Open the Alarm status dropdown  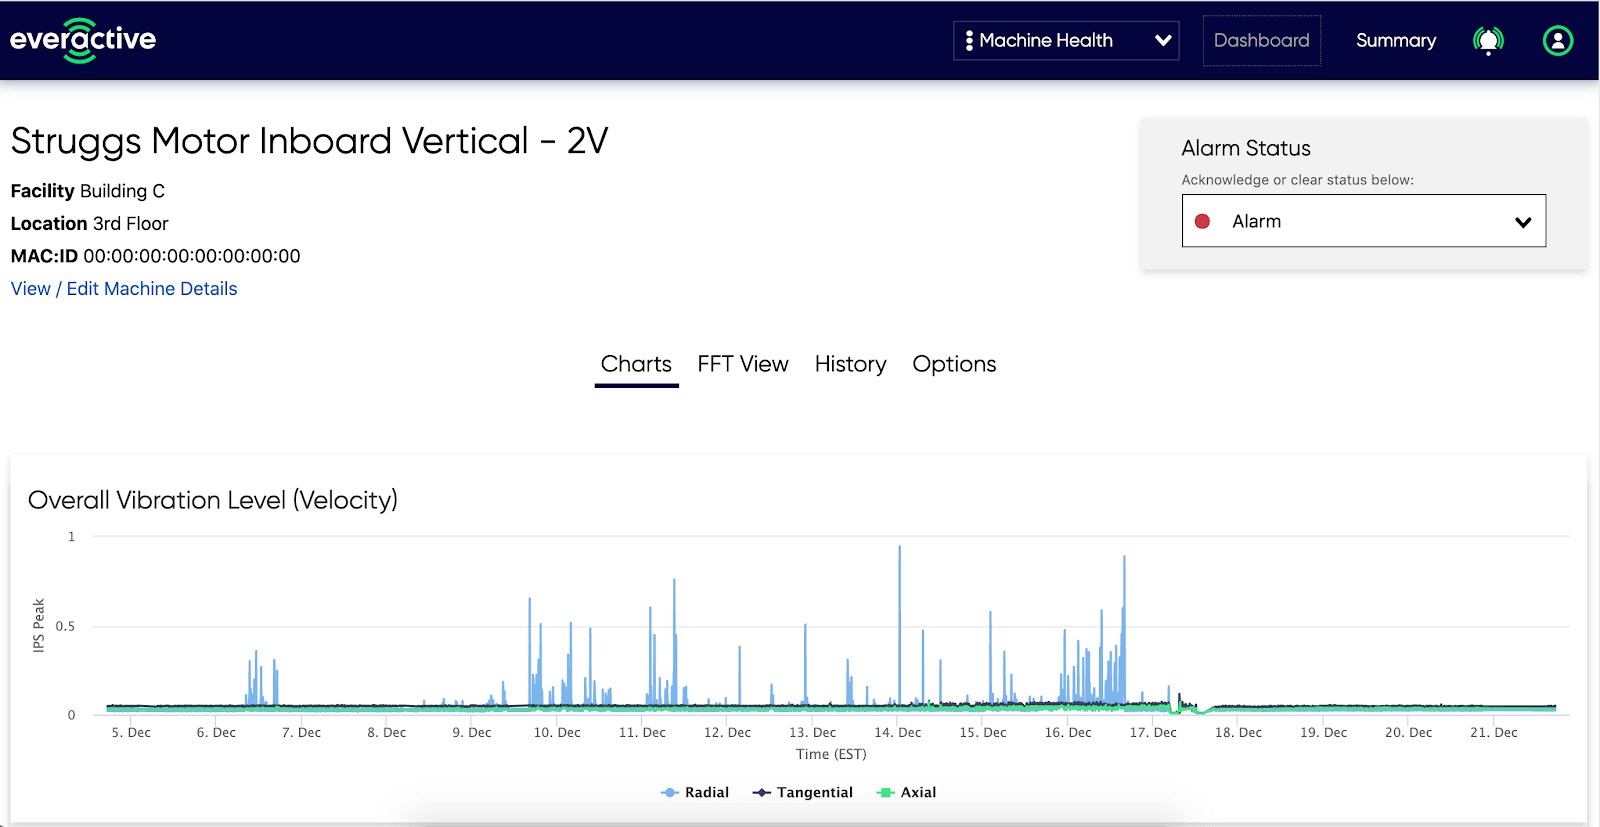tap(1364, 221)
